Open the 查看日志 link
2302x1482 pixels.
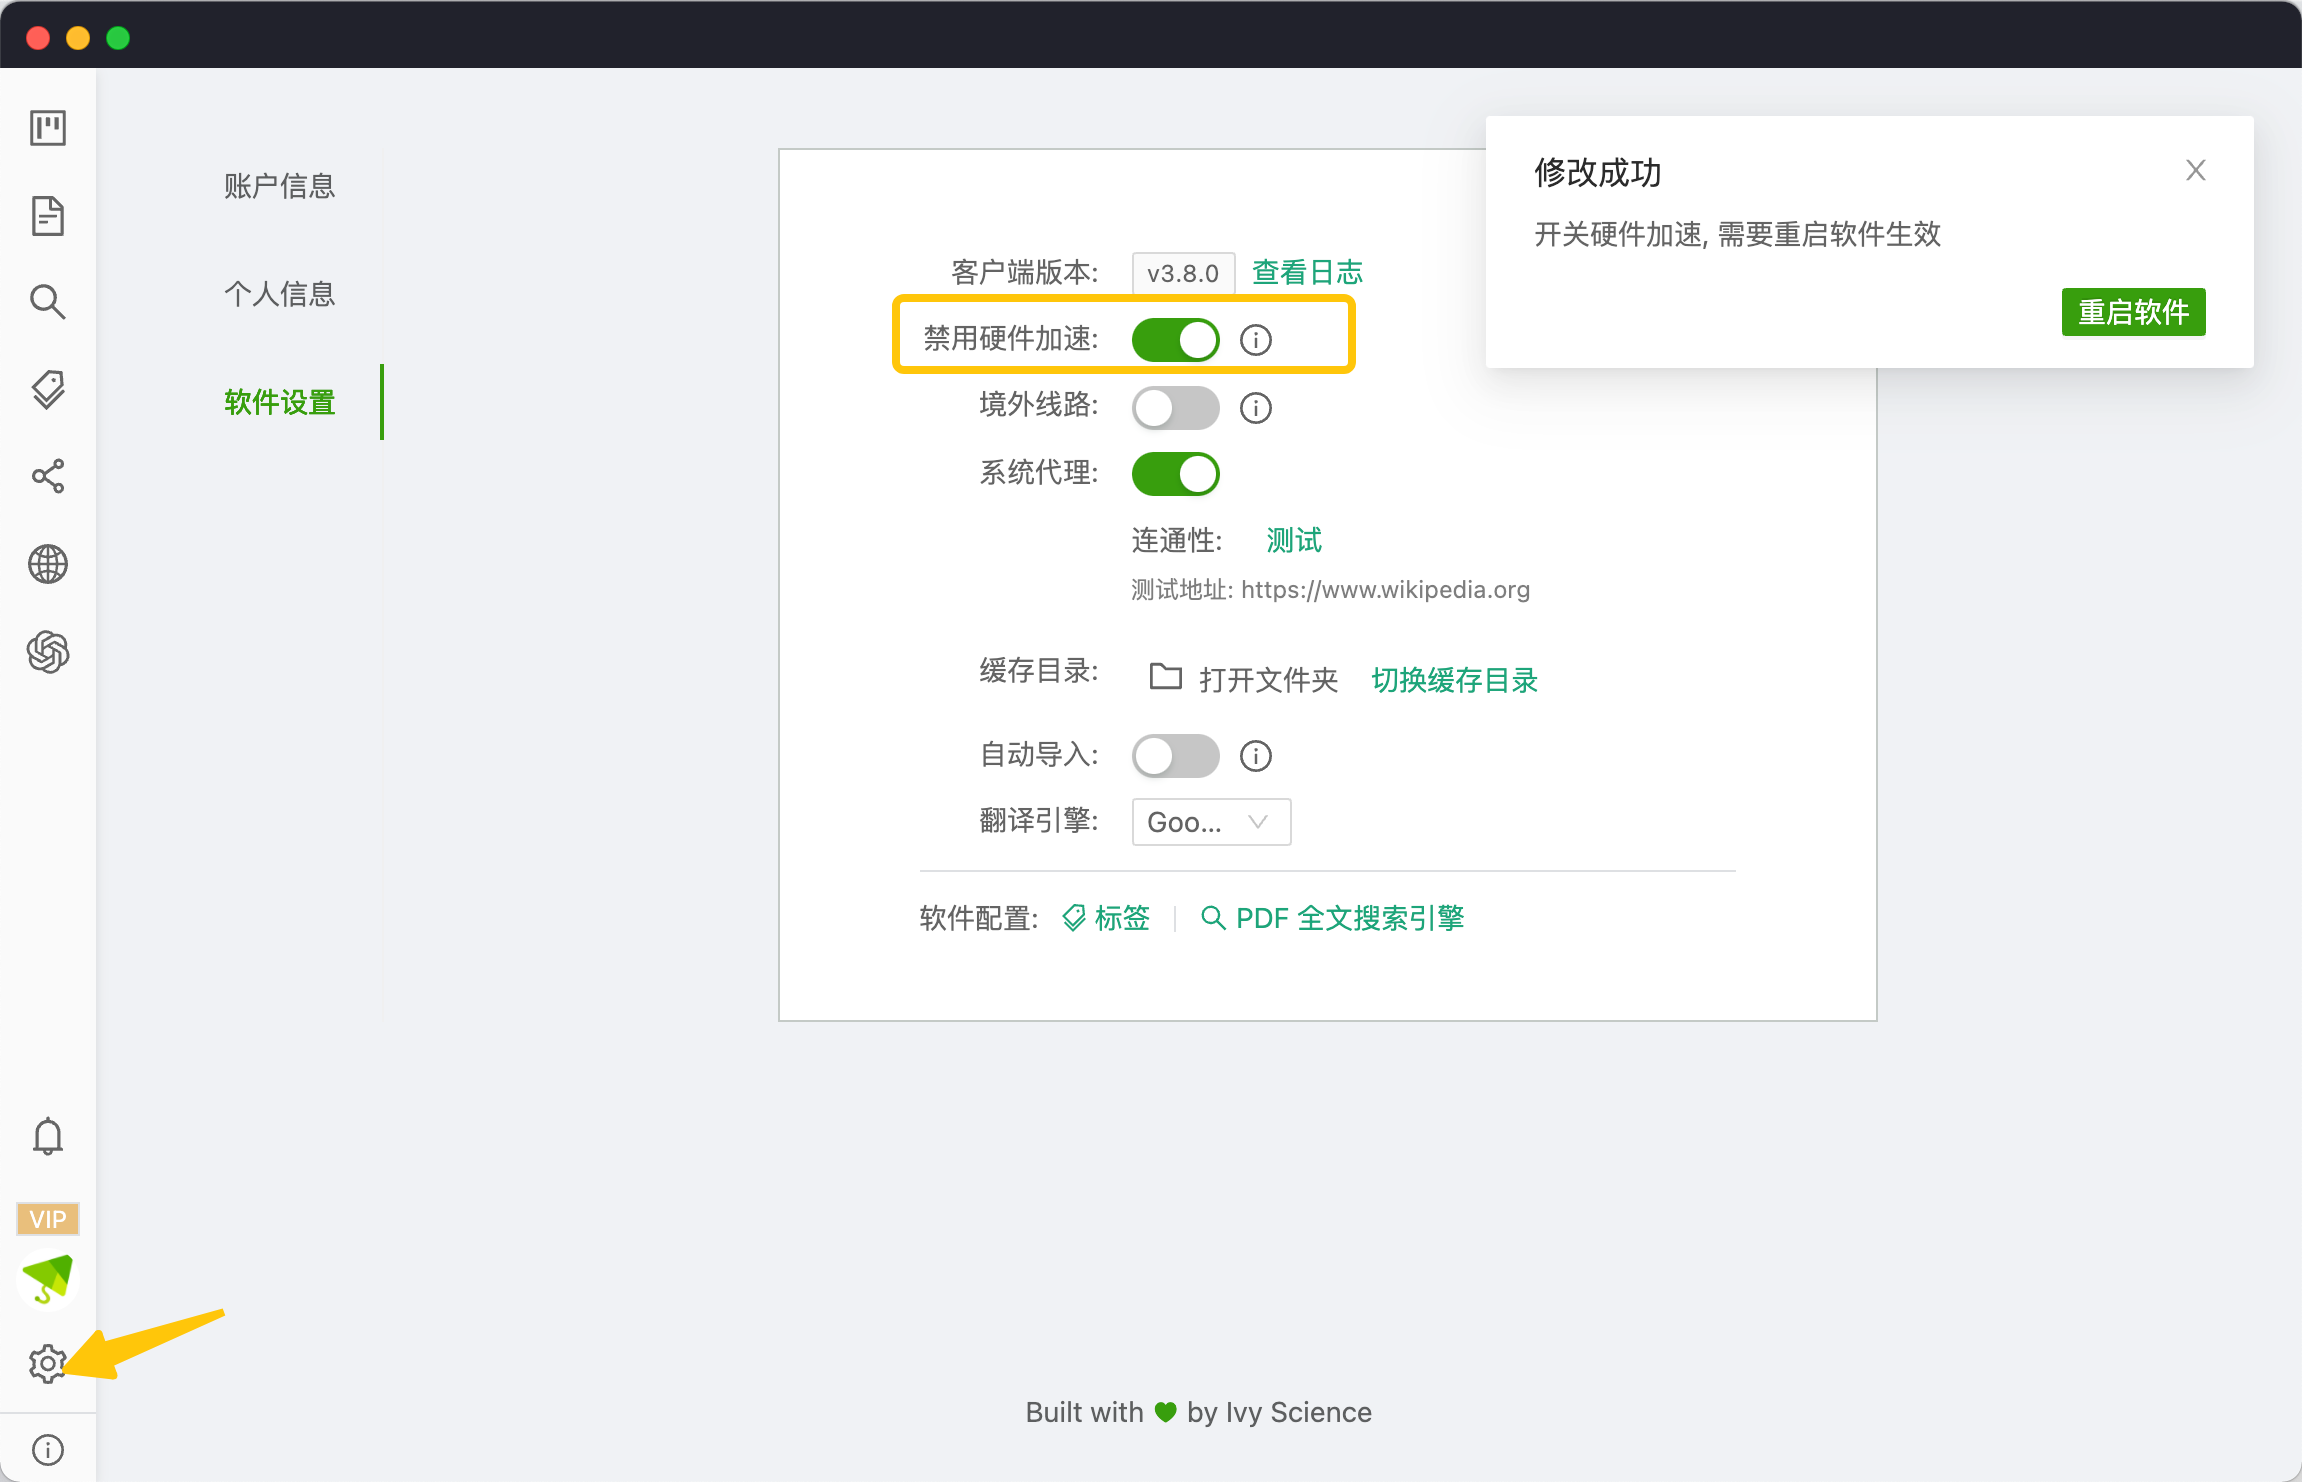coord(1308,272)
